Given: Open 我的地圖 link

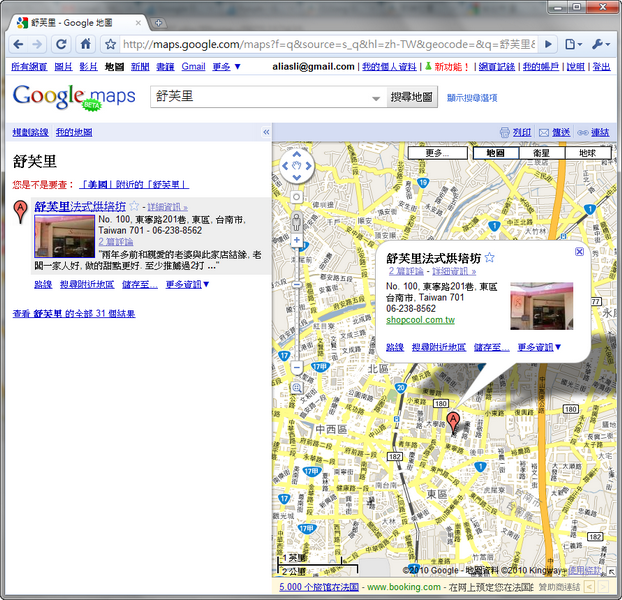Looking at the screenshot, I should (74, 132).
